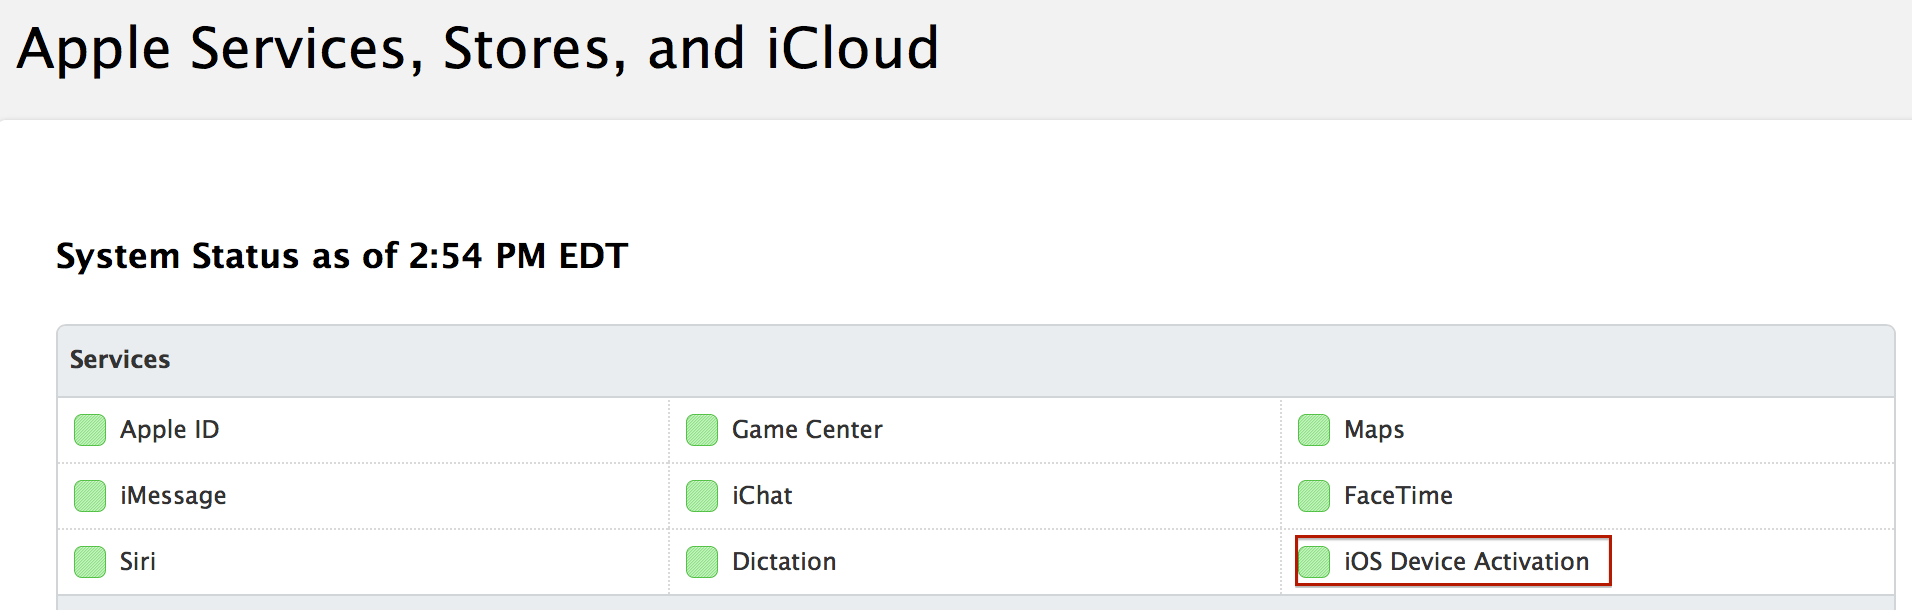Image resolution: width=1912 pixels, height=610 pixels.
Task: Select the iMessage service label
Action: click(x=173, y=496)
